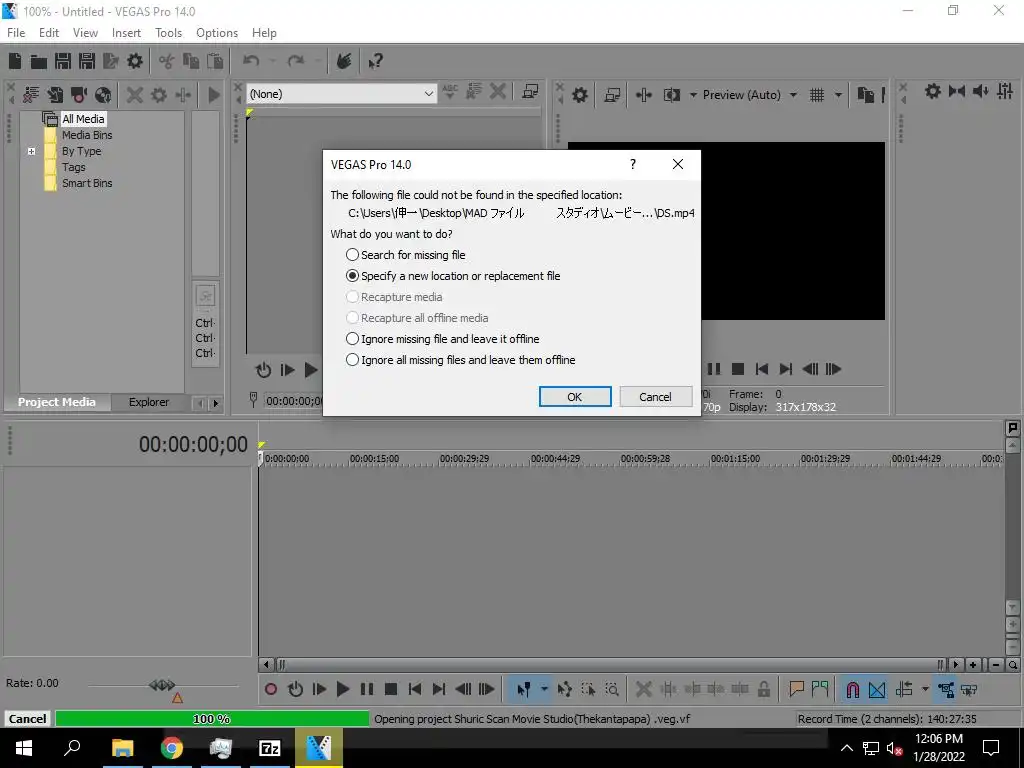Toggle Auto Ripple icon in timeline toolbar
The height and width of the screenshot is (768, 1024).
(x=904, y=689)
